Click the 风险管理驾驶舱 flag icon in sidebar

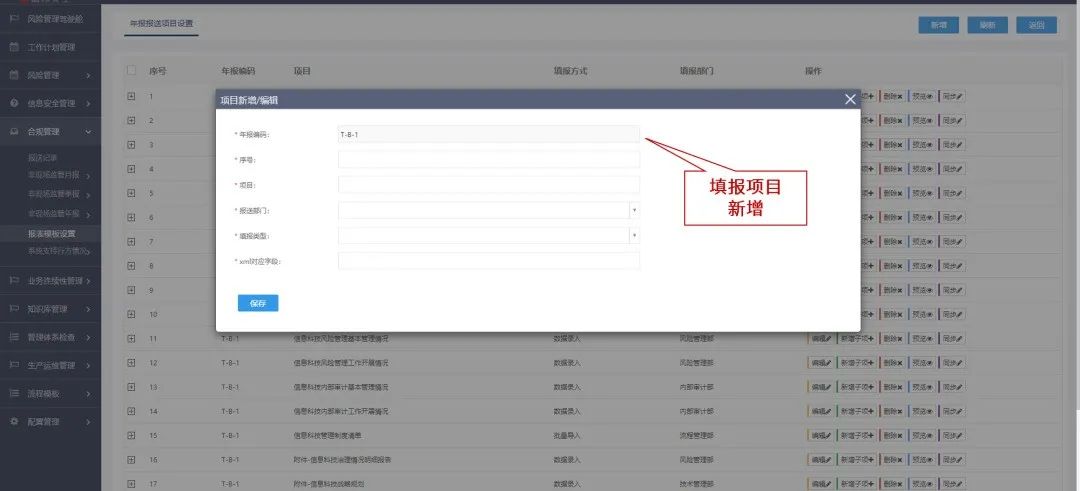coord(14,19)
